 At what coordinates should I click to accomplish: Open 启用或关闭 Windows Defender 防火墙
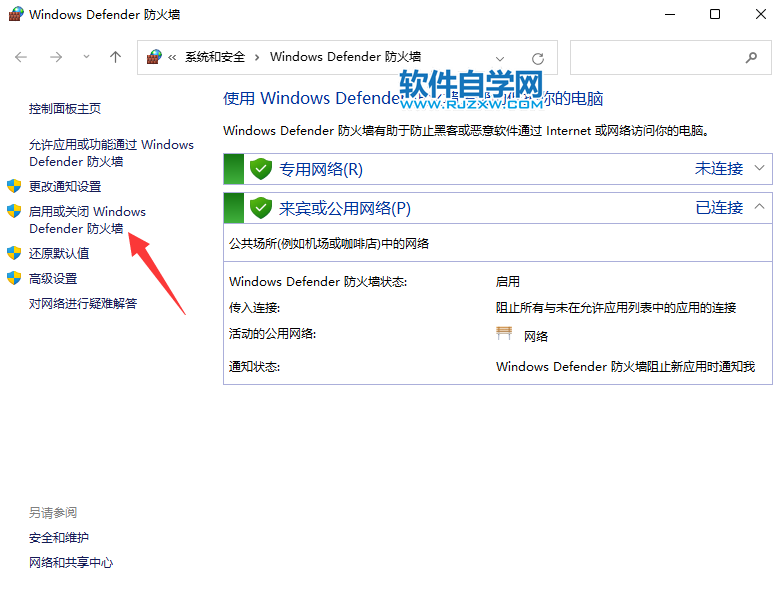click(x=88, y=220)
